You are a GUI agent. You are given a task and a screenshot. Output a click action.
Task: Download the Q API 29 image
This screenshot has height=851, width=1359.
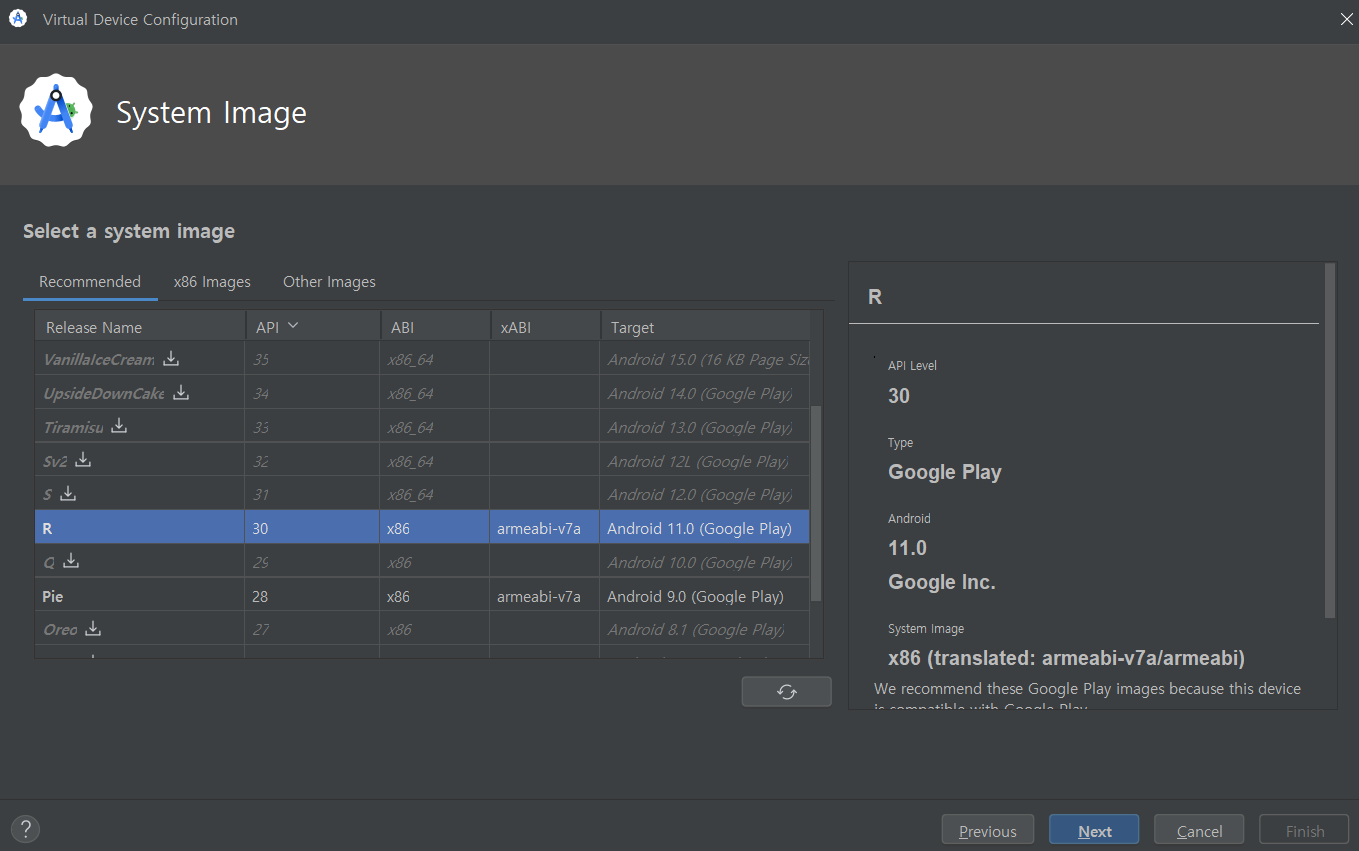71,561
